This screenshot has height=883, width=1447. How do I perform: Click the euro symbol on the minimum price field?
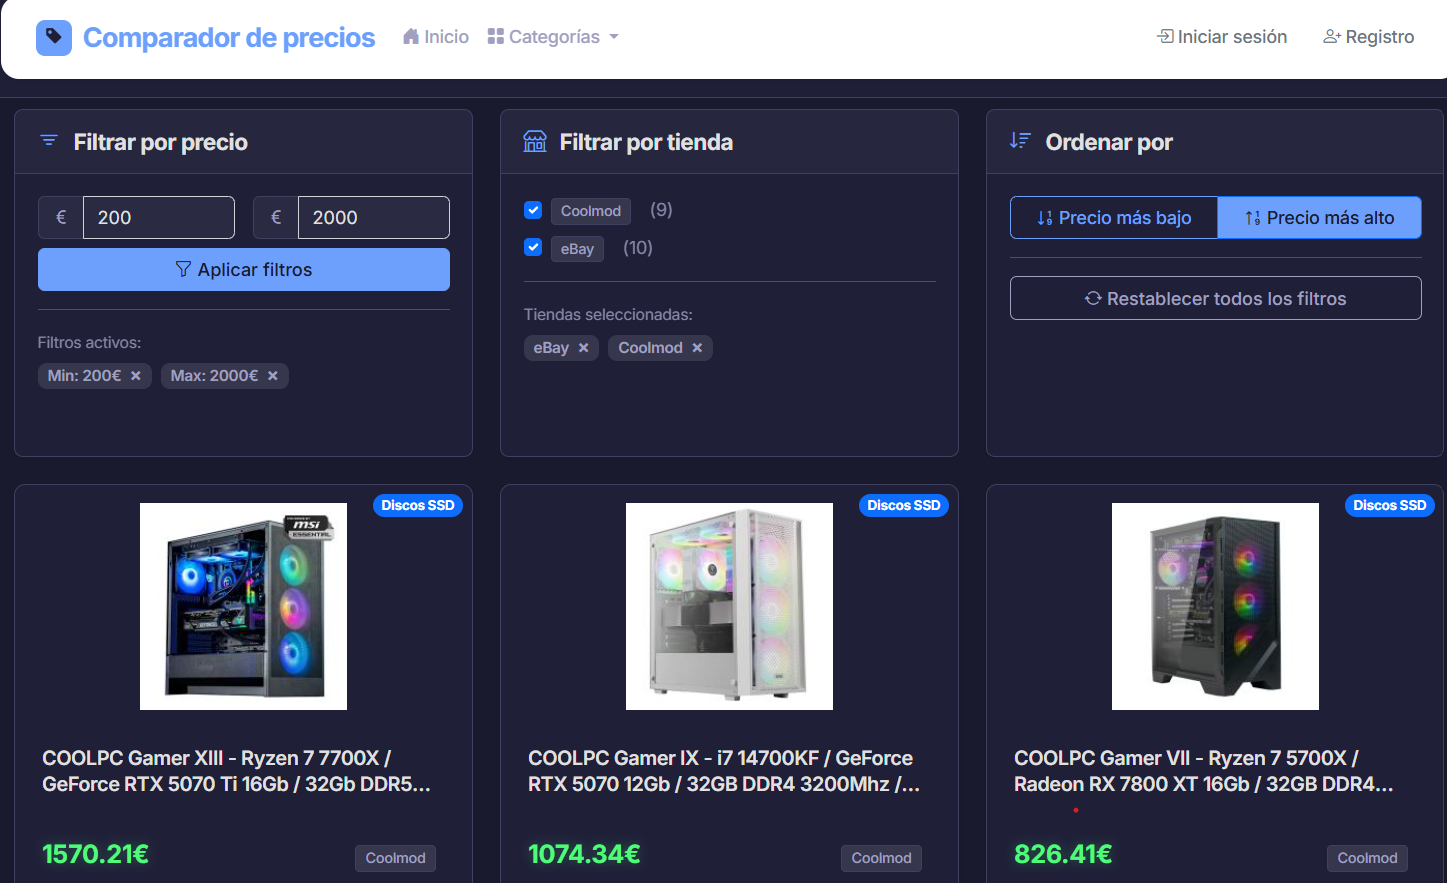pyautogui.click(x=59, y=217)
